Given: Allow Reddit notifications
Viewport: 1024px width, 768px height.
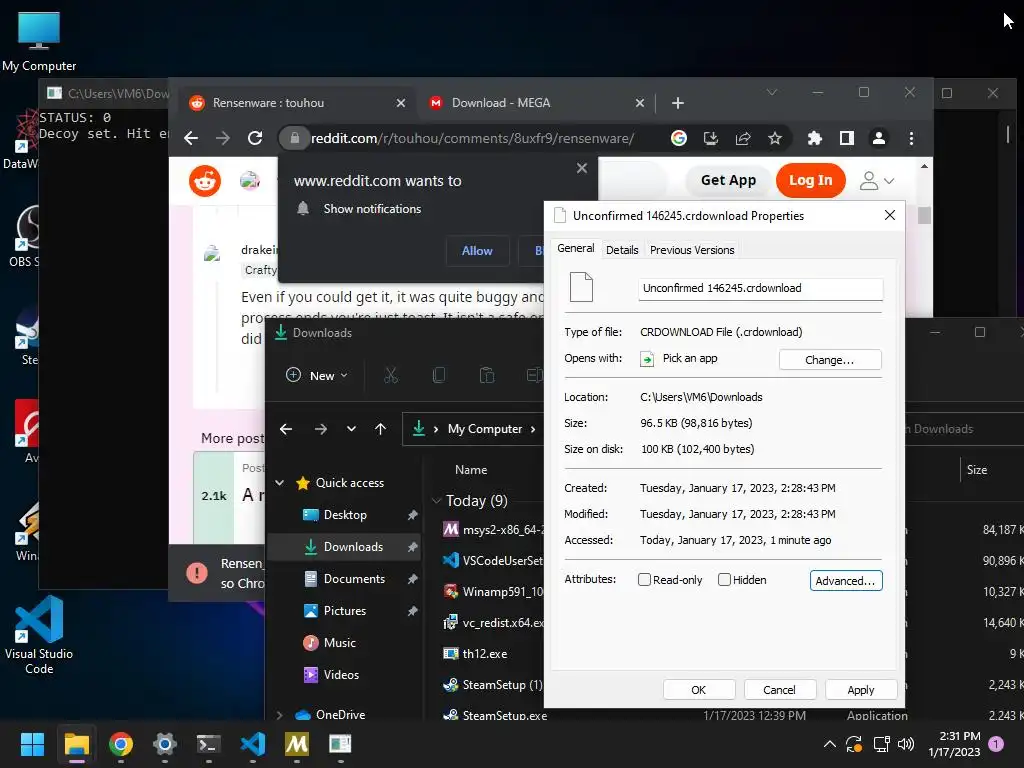Looking at the screenshot, I should [477, 251].
